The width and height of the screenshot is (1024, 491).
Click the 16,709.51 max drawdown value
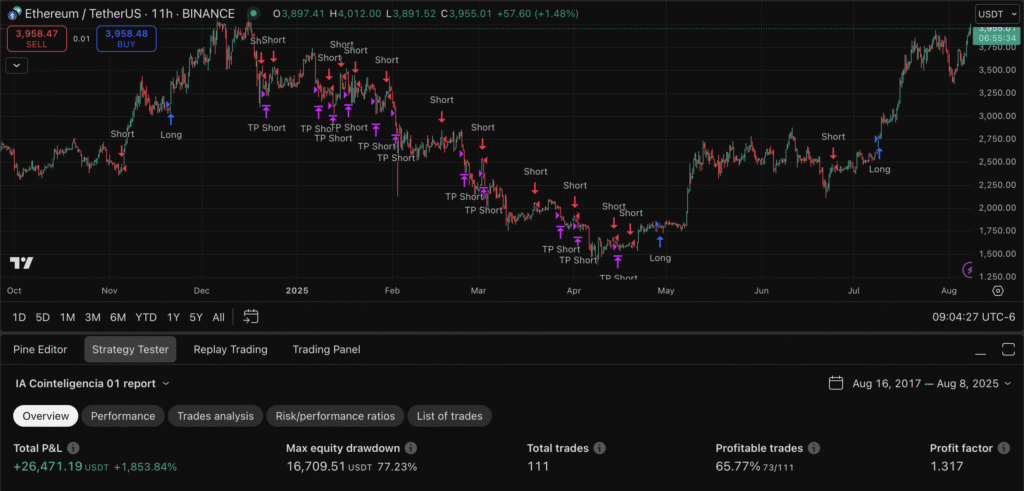[316, 467]
